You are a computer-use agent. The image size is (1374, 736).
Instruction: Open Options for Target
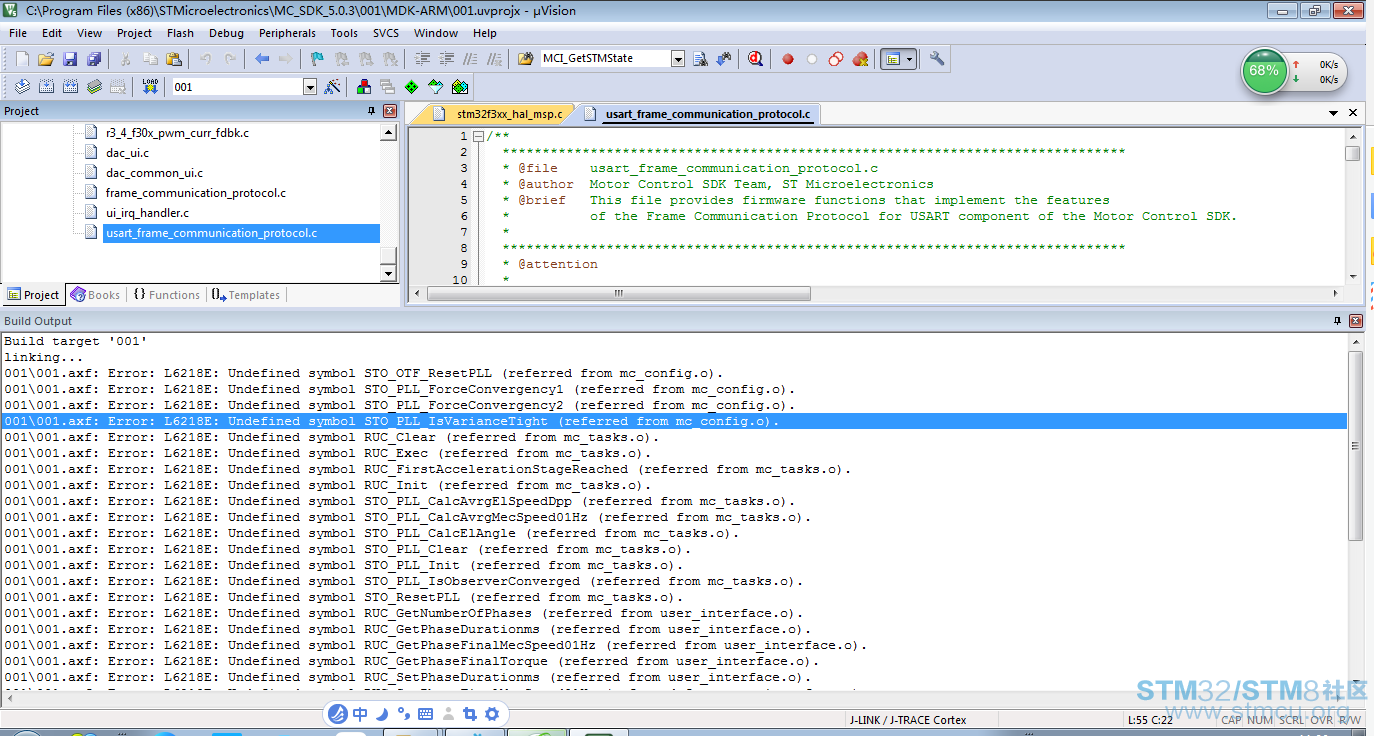coord(333,87)
